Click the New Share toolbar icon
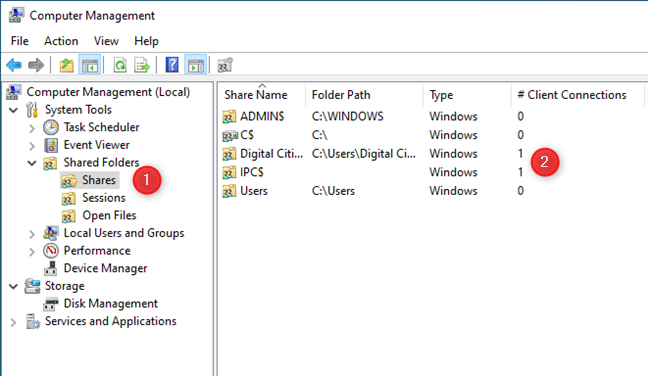The width and height of the screenshot is (648, 376). [x=225, y=65]
